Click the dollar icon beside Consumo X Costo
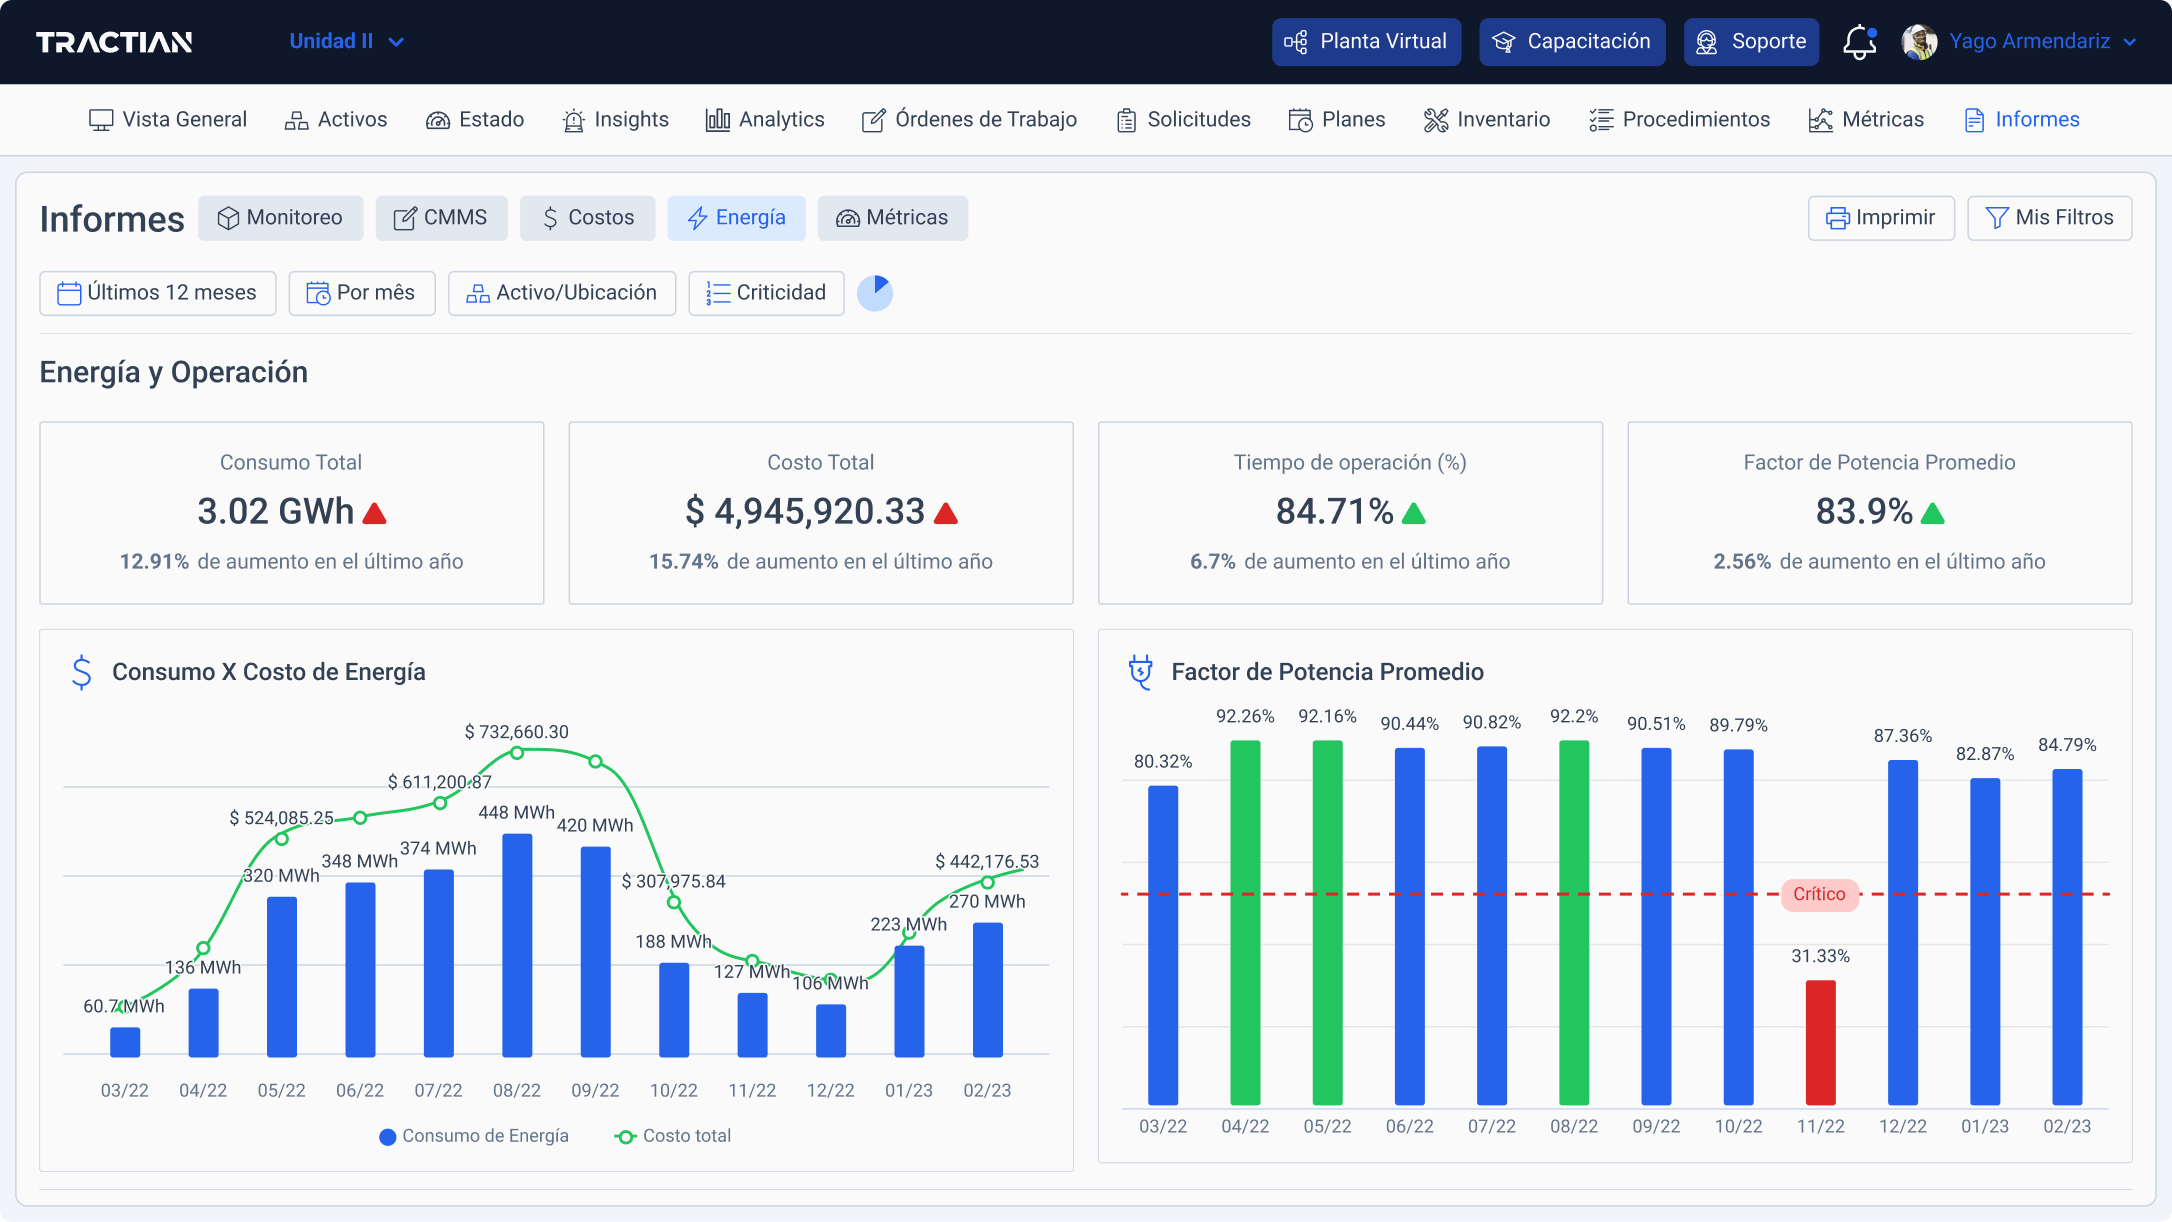Image resolution: width=2172 pixels, height=1222 pixels. tap(82, 672)
